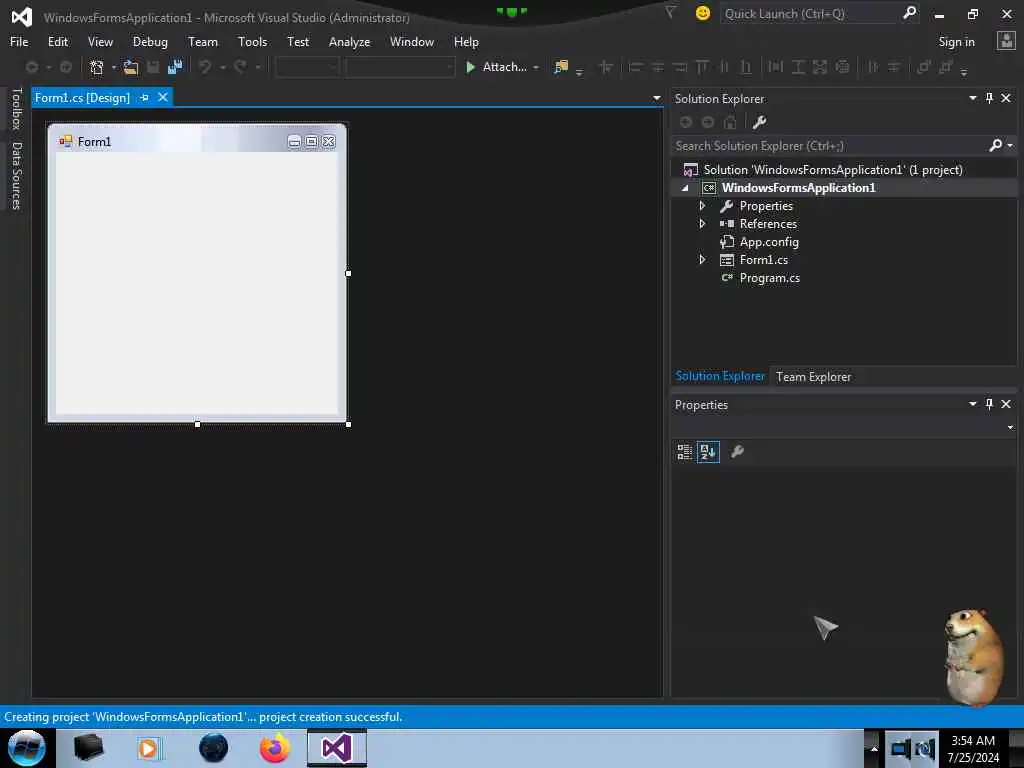Open the Test menu
The width and height of the screenshot is (1024, 768).
click(x=298, y=42)
